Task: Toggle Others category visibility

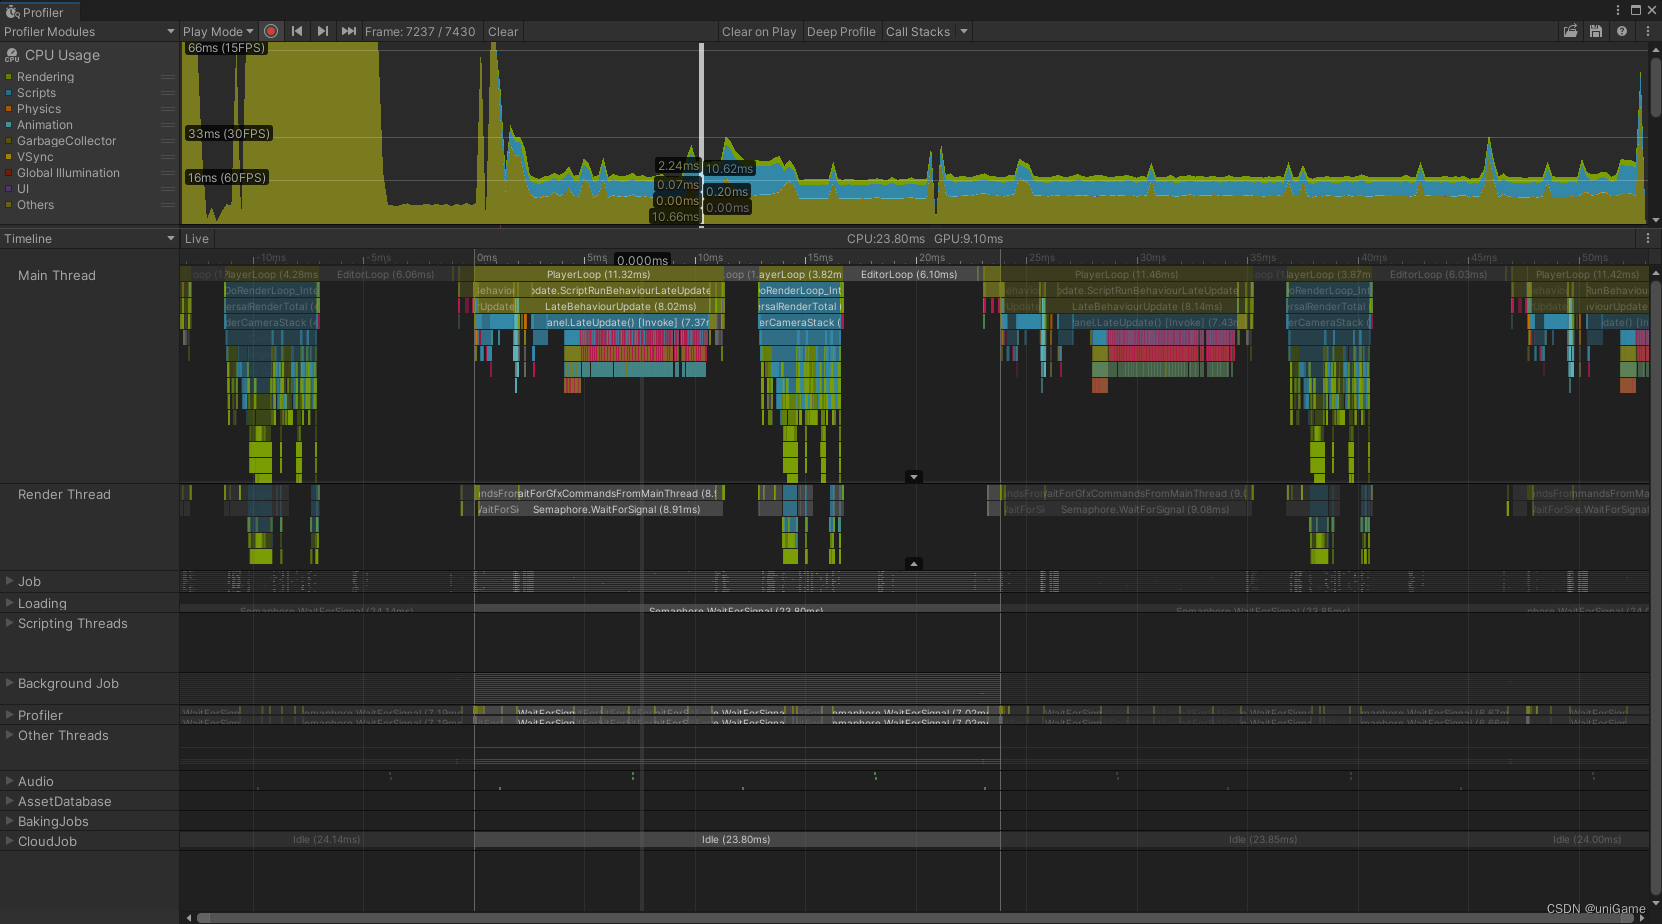Action: point(9,205)
